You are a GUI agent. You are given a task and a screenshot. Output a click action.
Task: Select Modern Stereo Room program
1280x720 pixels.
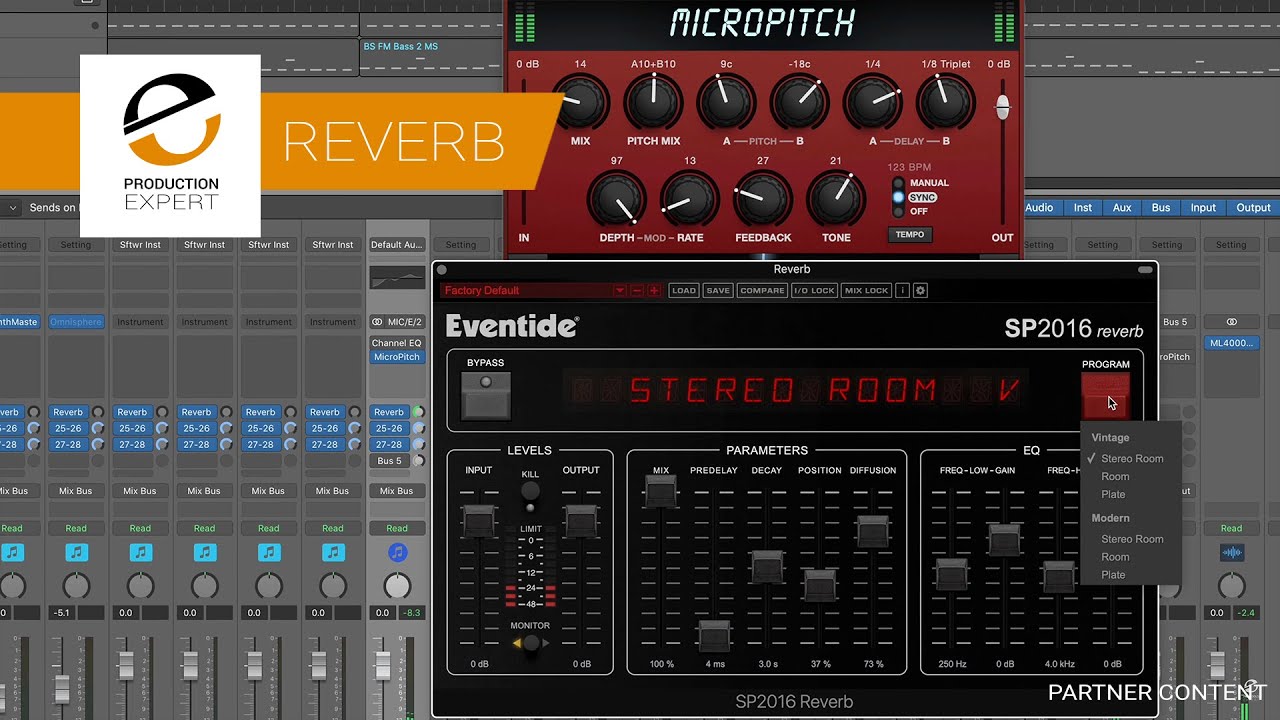click(x=1132, y=539)
